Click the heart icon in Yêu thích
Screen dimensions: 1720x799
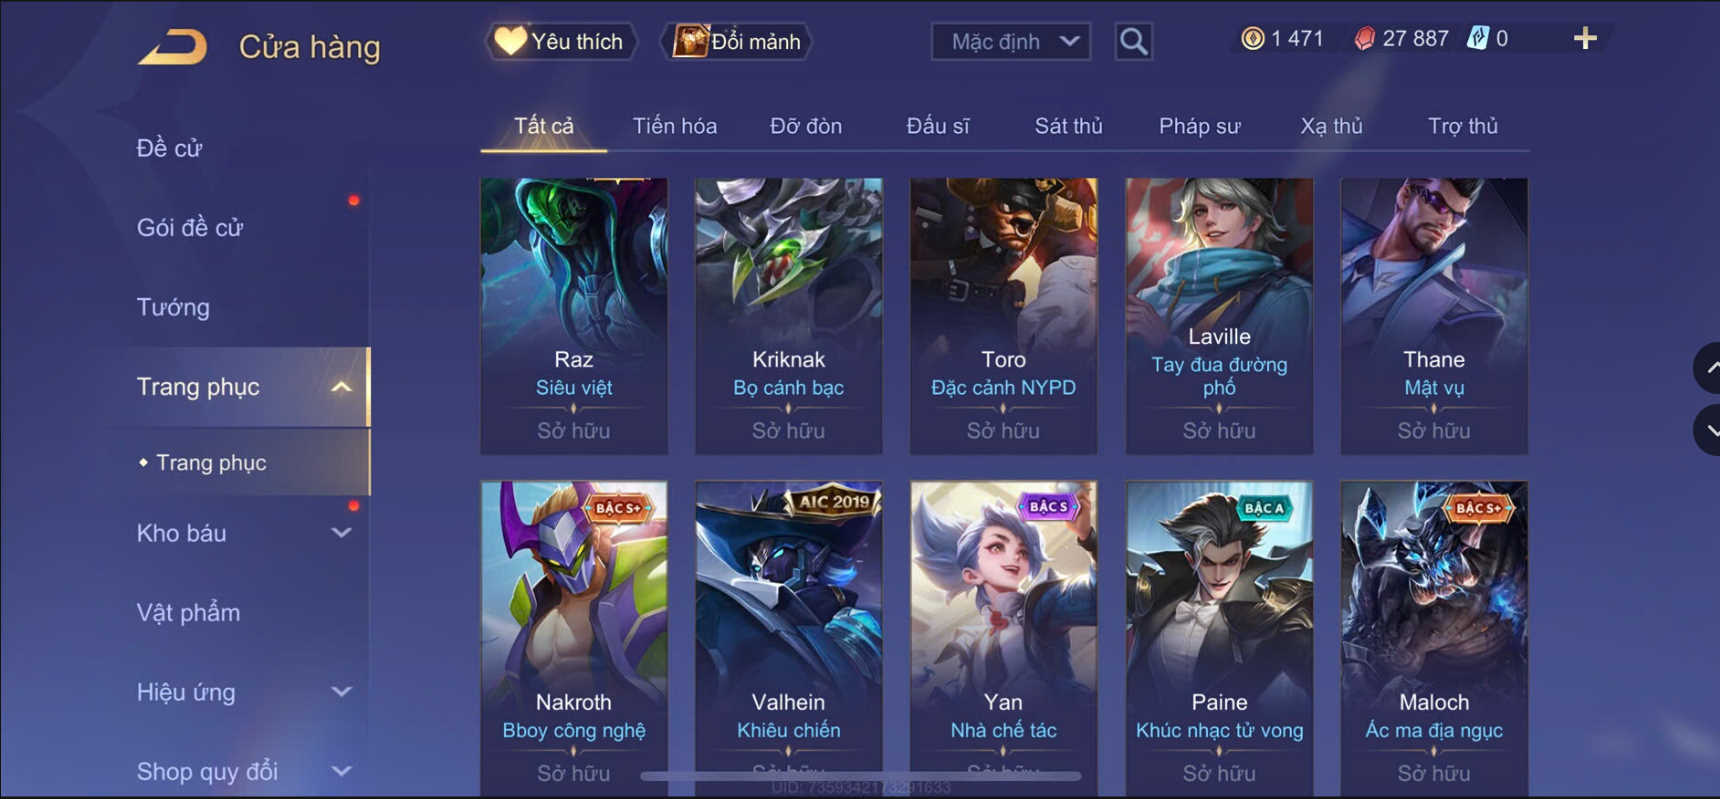point(510,41)
